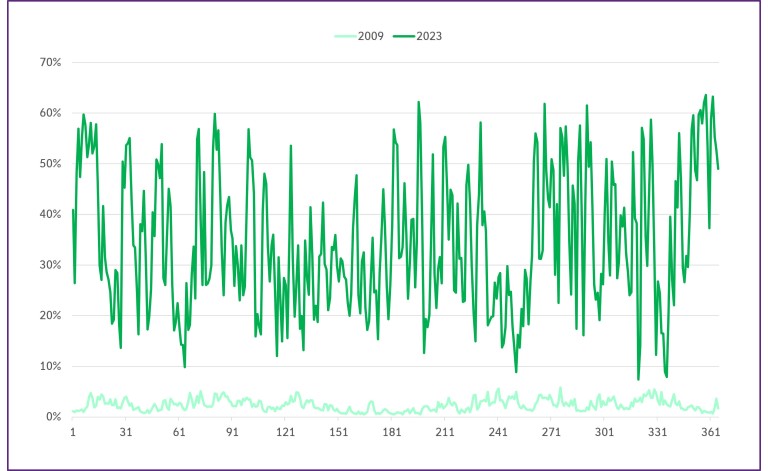Select the light green 2009 legend line swatch
This screenshot has height=471, width=768.
click(347, 35)
